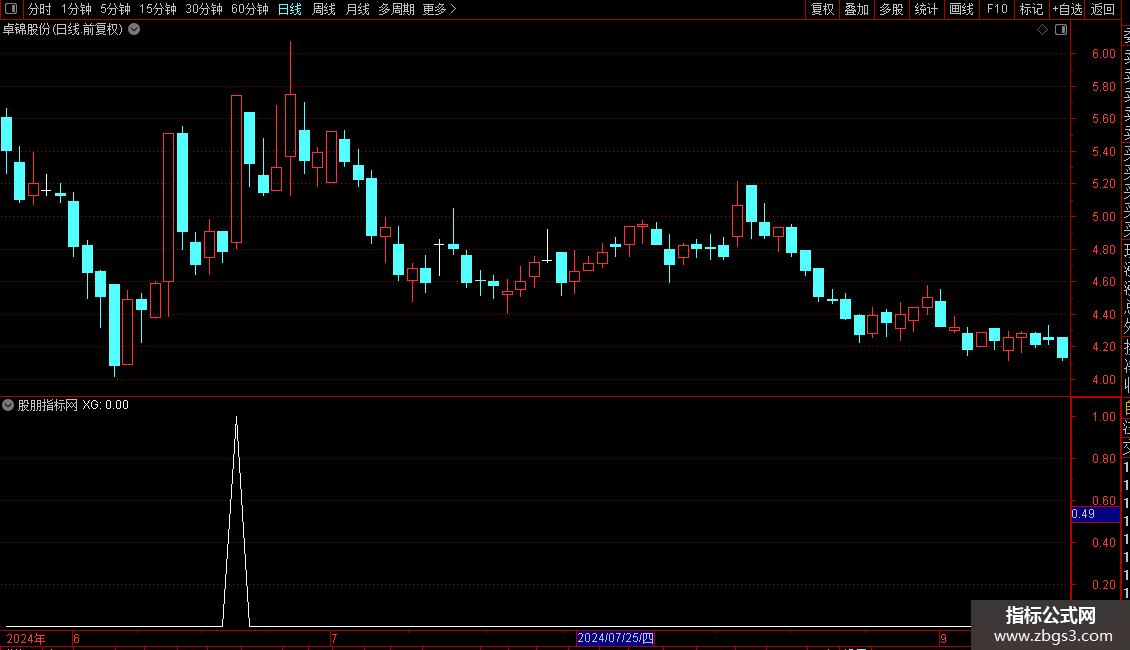Click the 返回 back button
This screenshot has width=1130, height=650.
coord(1103,9)
